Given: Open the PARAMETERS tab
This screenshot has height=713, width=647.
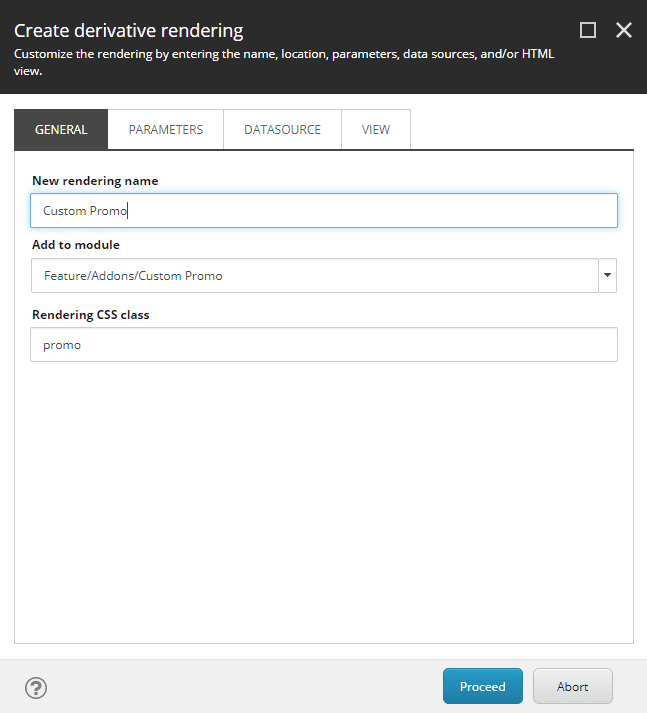Looking at the screenshot, I should pyautogui.click(x=166, y=130).
